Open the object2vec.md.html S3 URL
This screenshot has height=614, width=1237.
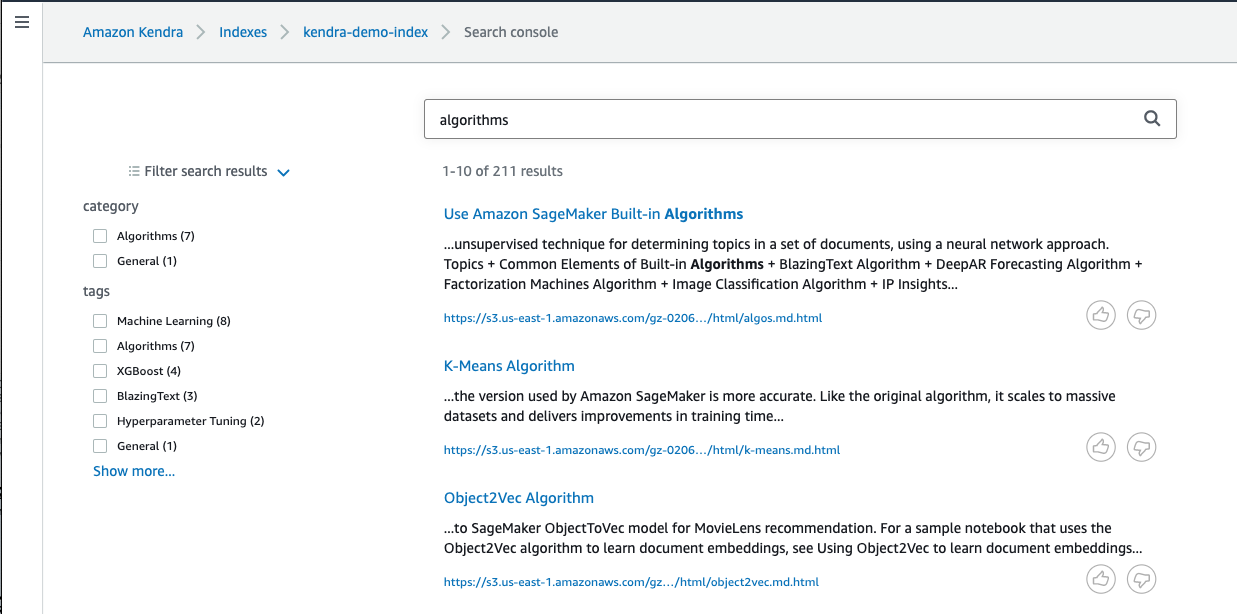pos(631,581)
